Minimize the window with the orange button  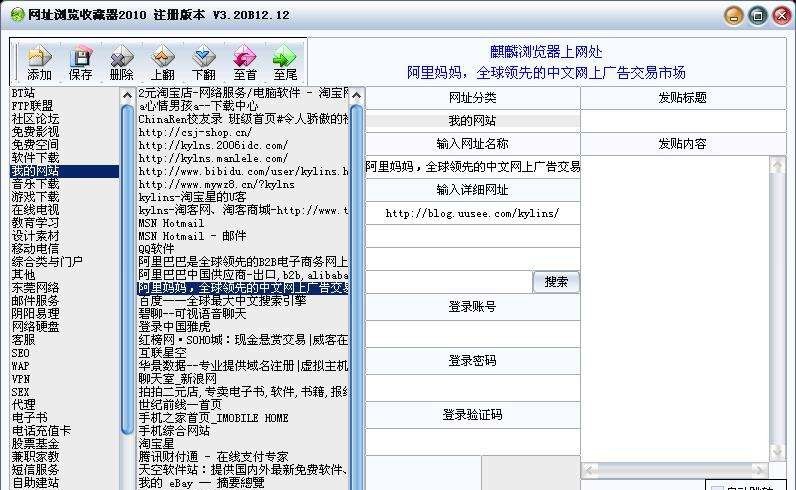coord(734,16)
